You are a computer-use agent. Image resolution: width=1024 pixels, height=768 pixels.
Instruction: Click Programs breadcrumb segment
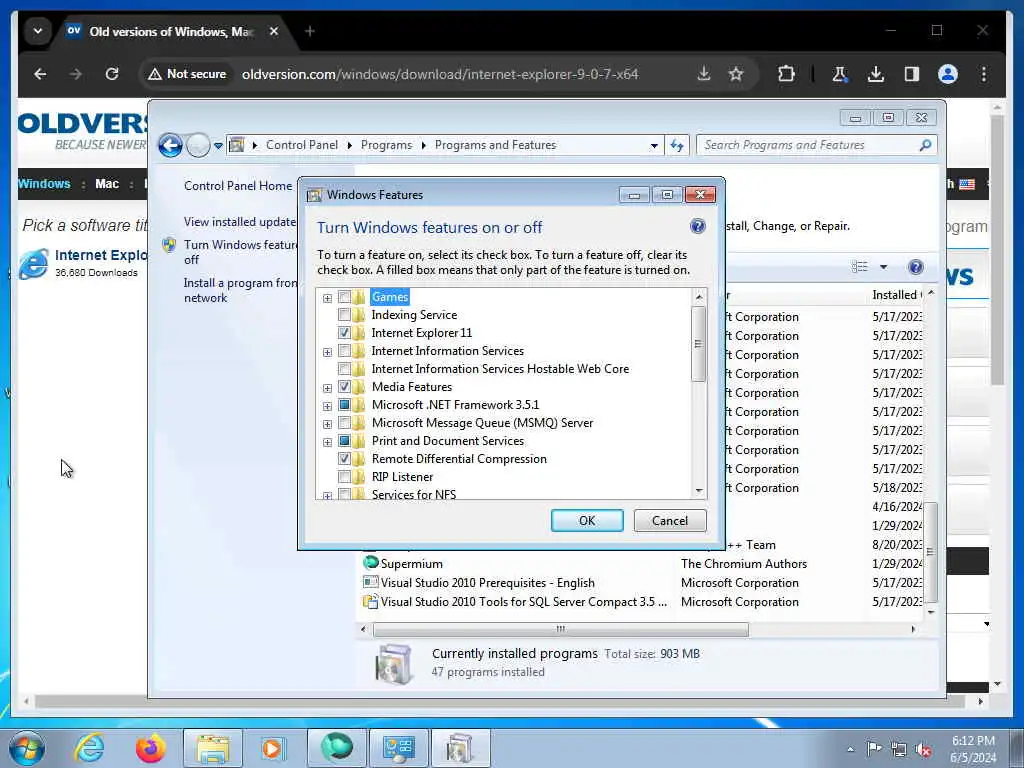[x=386, y=145]
